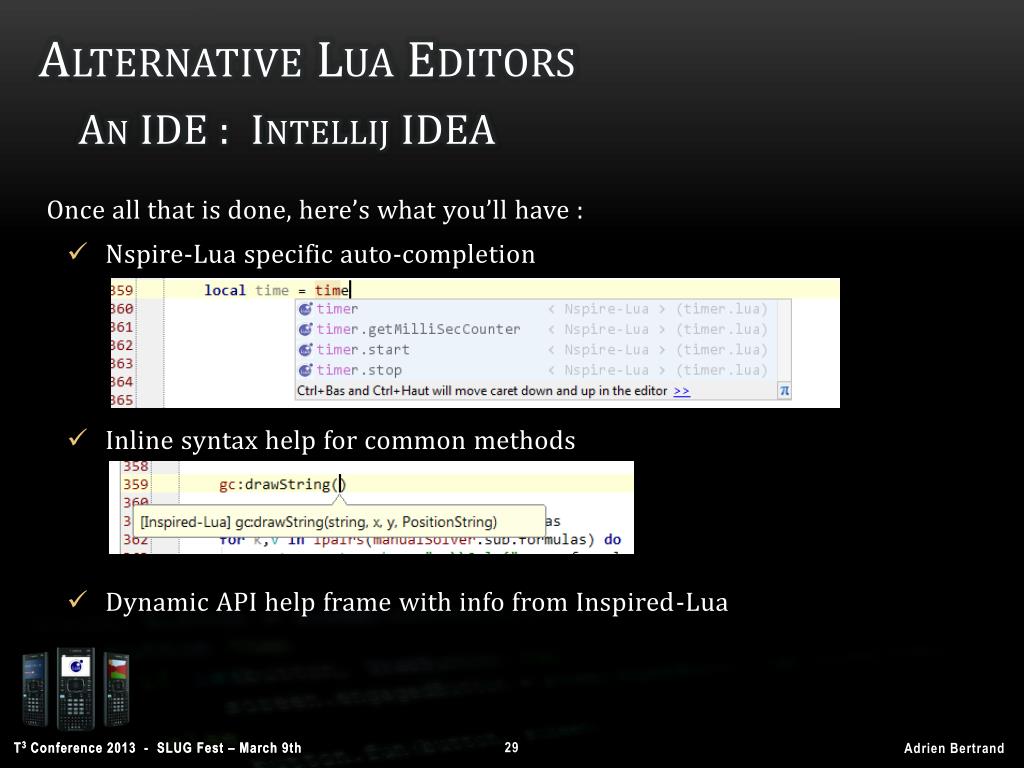1024x768 pixels.
Task: Click 'Once all that is done' intro sentence
Action: [315, 210]
